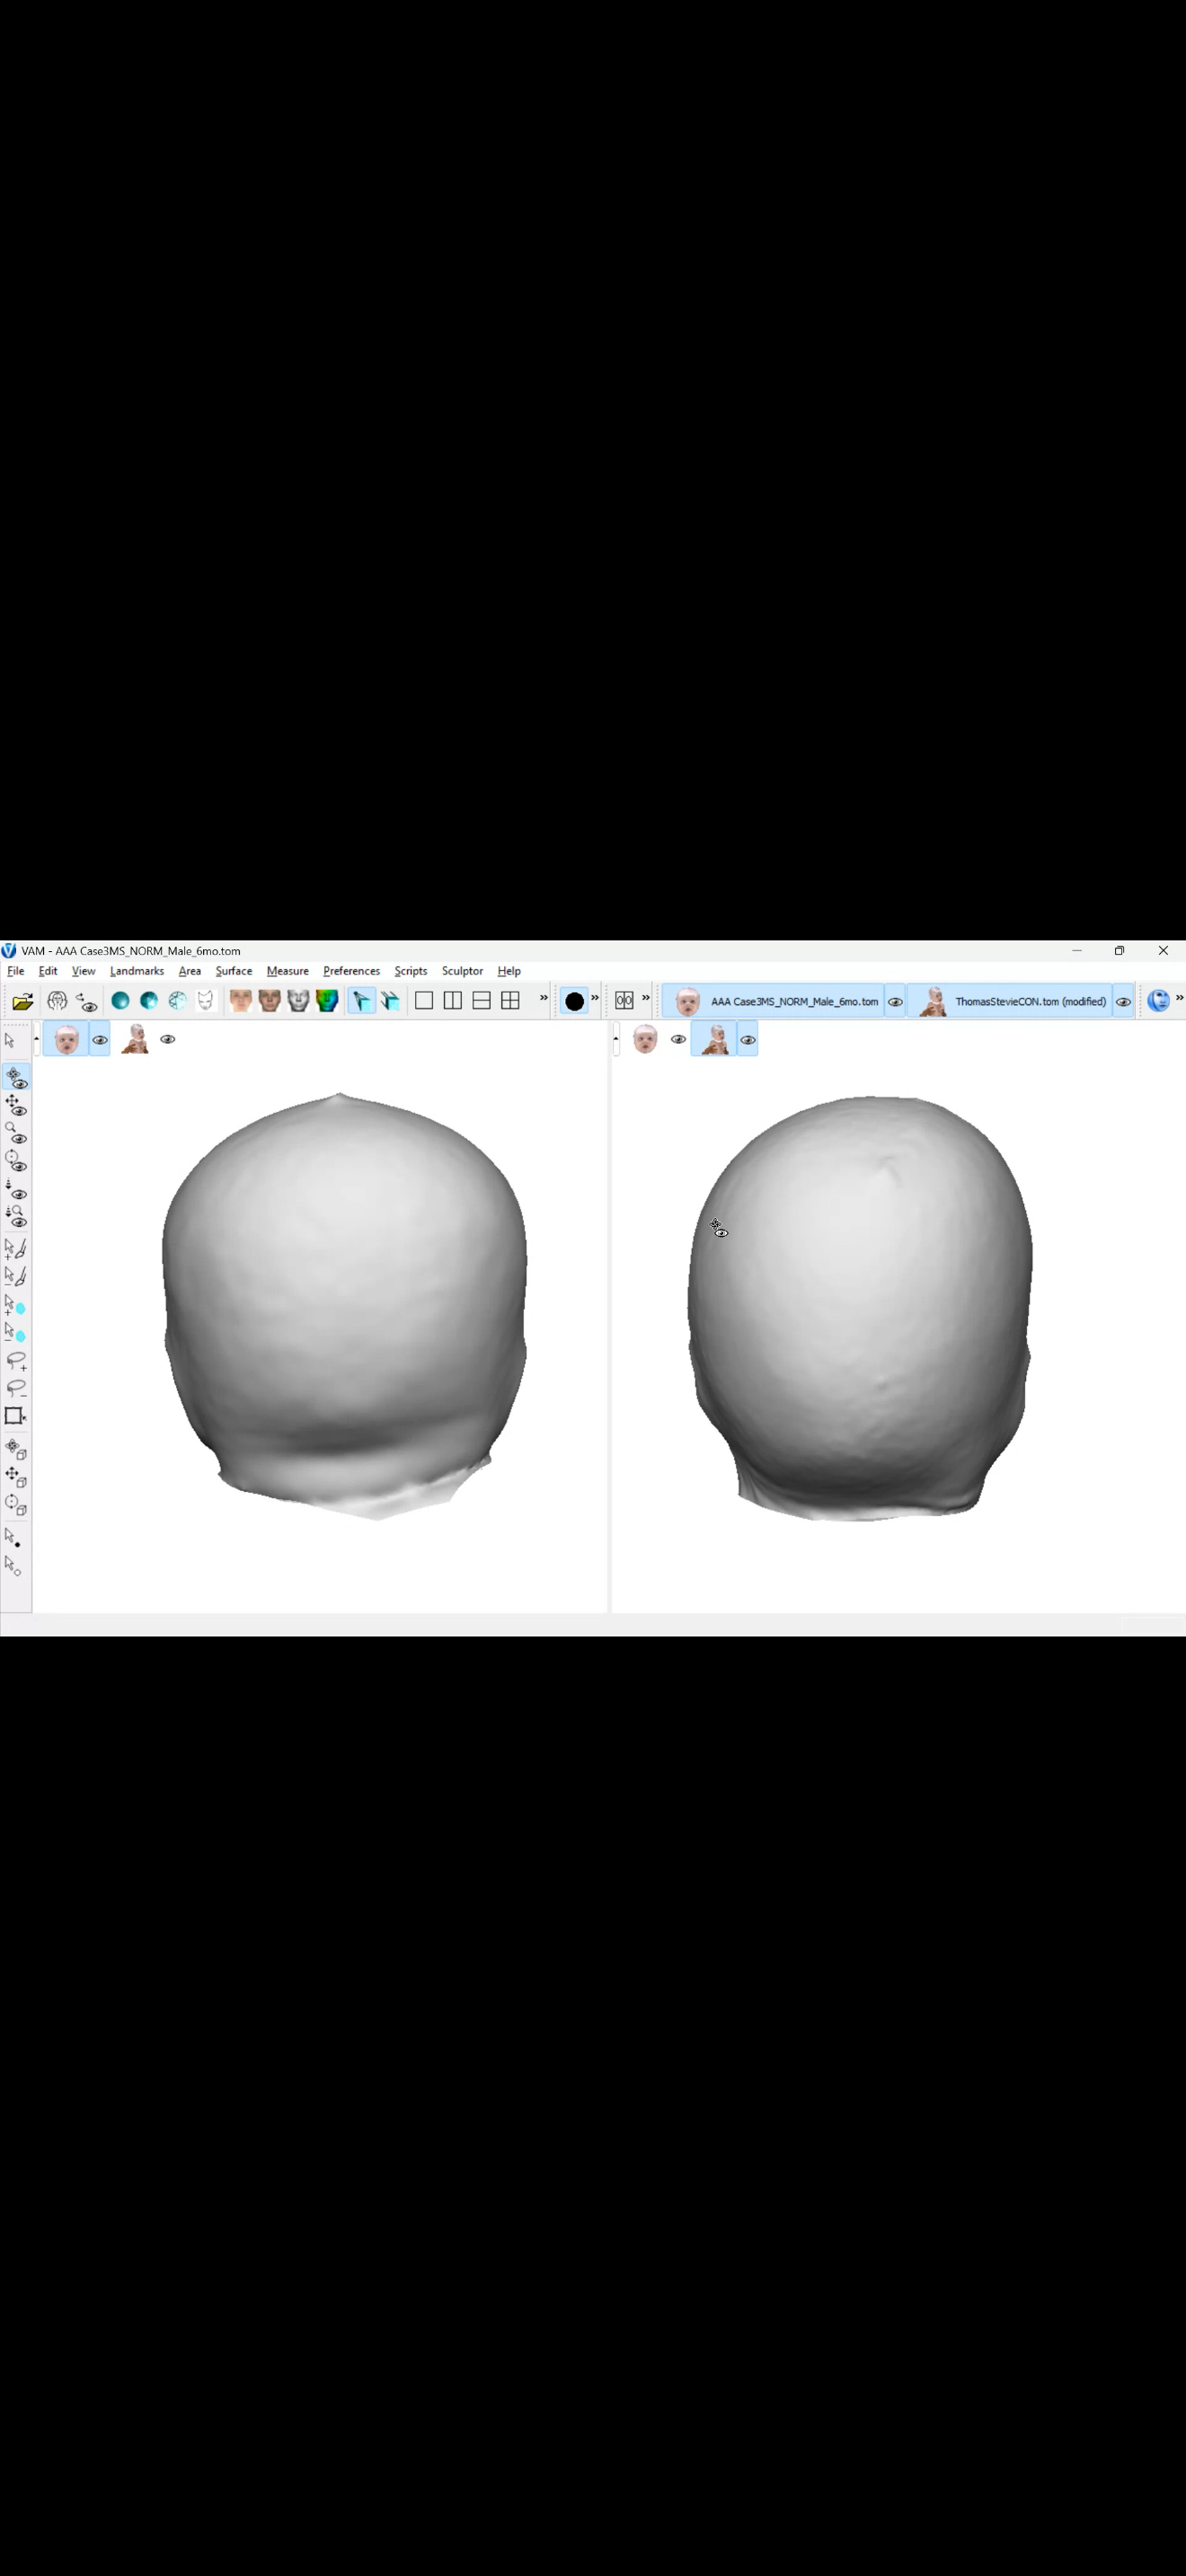Toggle sitting-baby model eye in left viewport

point(168,1040)
